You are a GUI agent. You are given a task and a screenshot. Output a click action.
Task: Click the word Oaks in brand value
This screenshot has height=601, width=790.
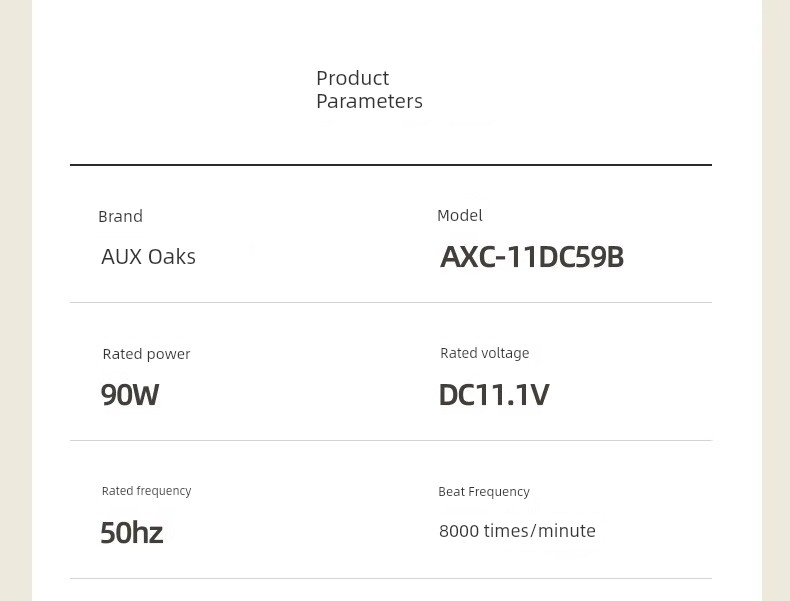(172, 257)
